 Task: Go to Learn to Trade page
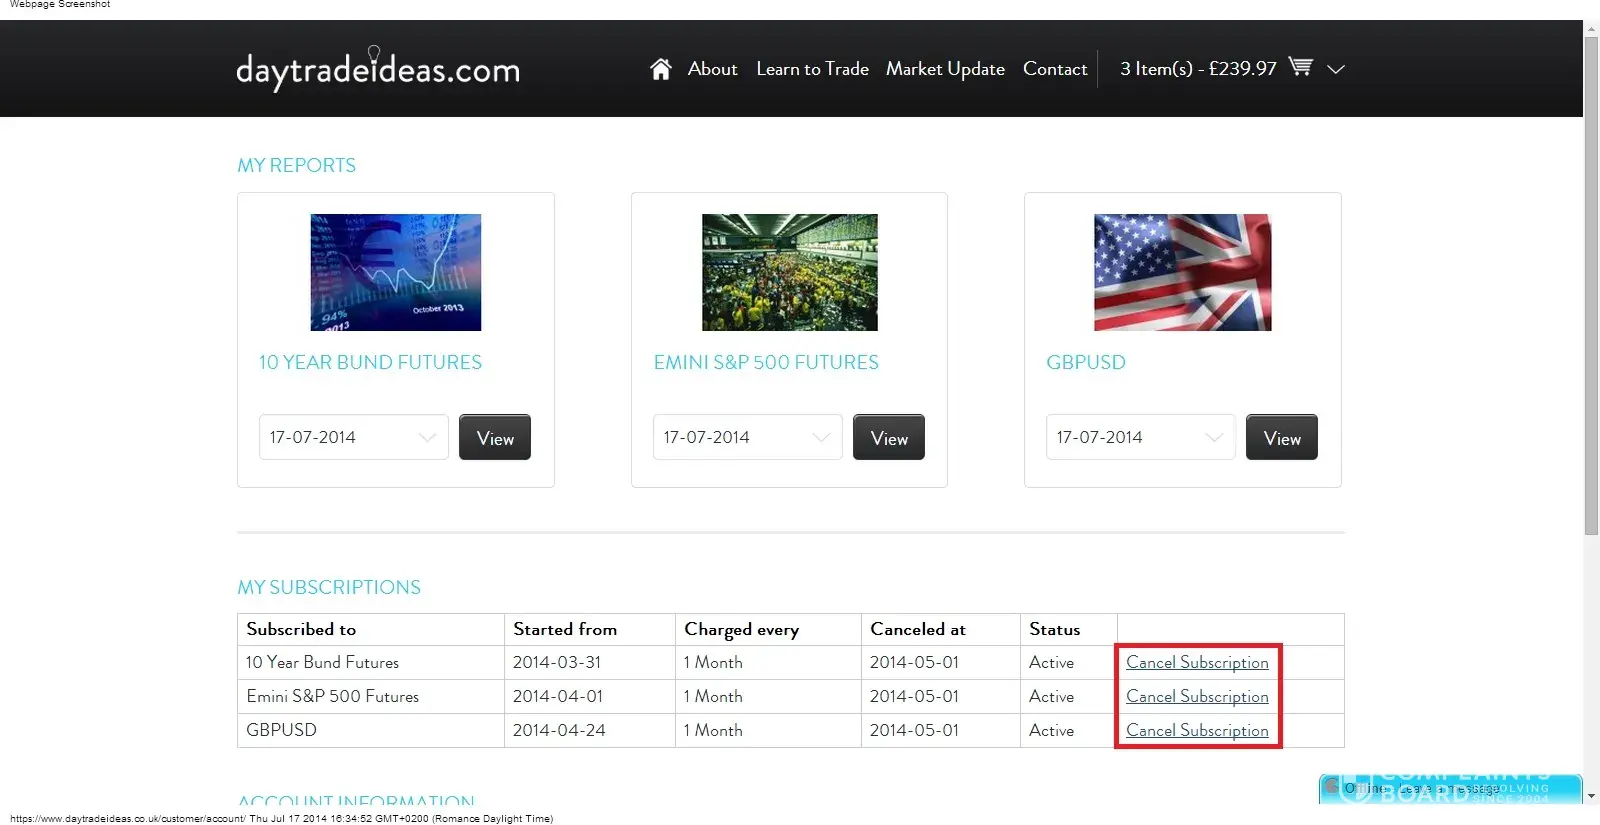click(812, 69)
